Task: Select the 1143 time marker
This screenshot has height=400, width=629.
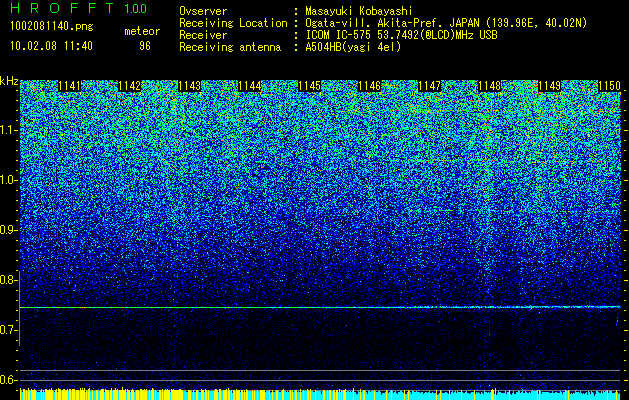Action: 189,86
